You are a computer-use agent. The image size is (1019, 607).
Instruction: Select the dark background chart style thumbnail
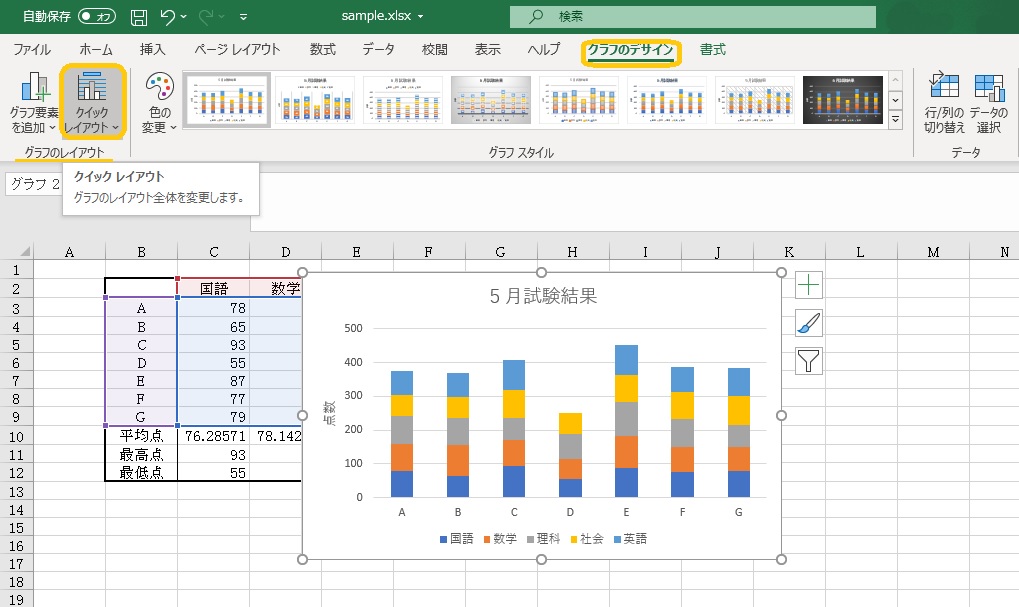pos(843,100)
